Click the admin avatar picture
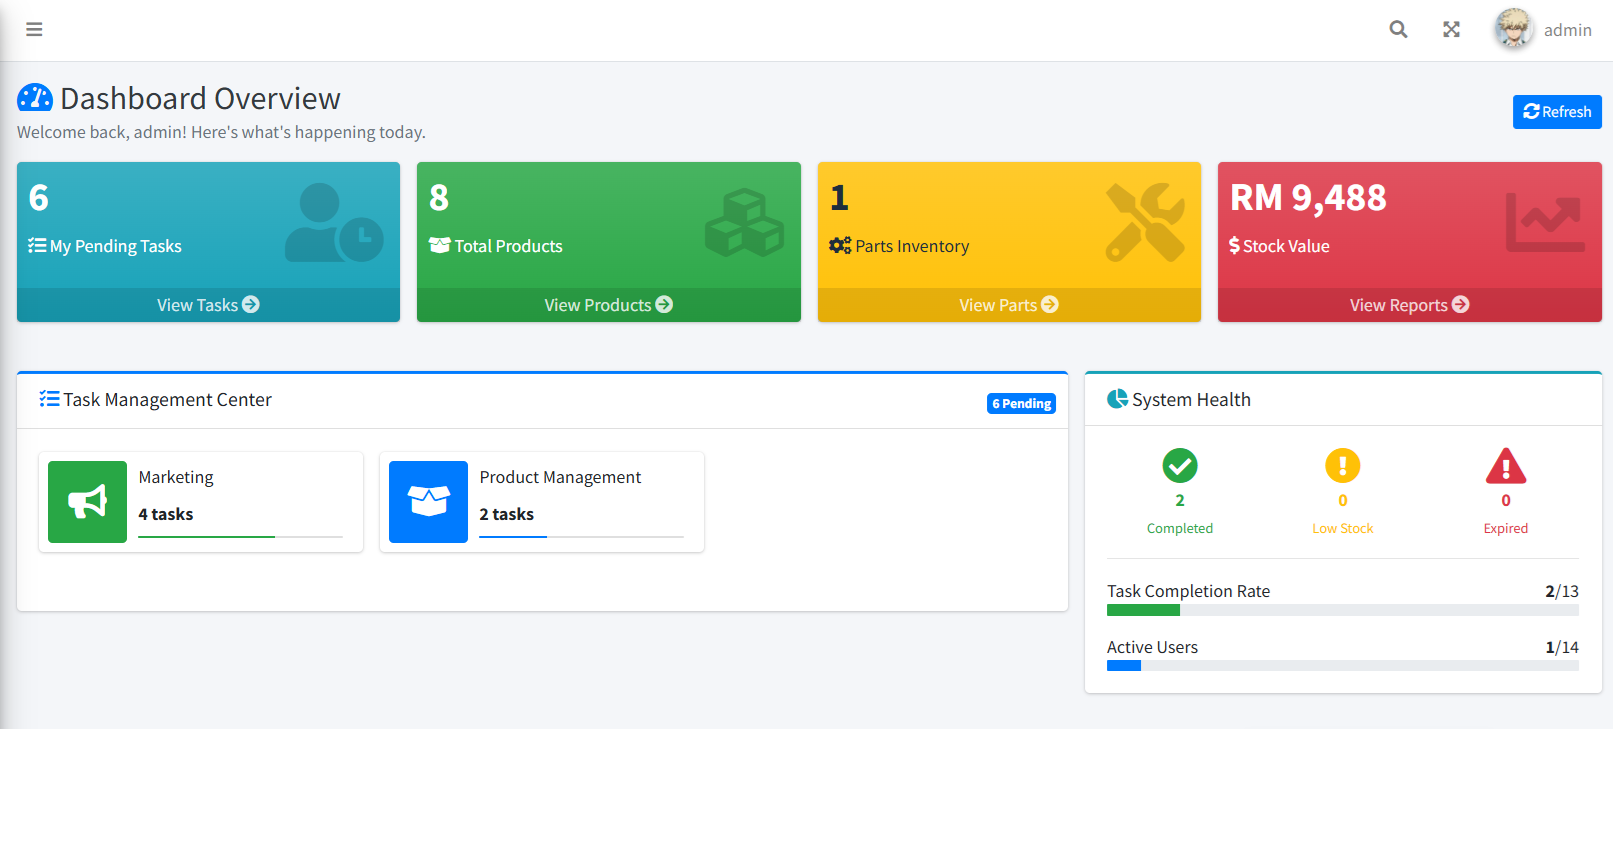The image size is (1613, 863). click(1513, 29)
